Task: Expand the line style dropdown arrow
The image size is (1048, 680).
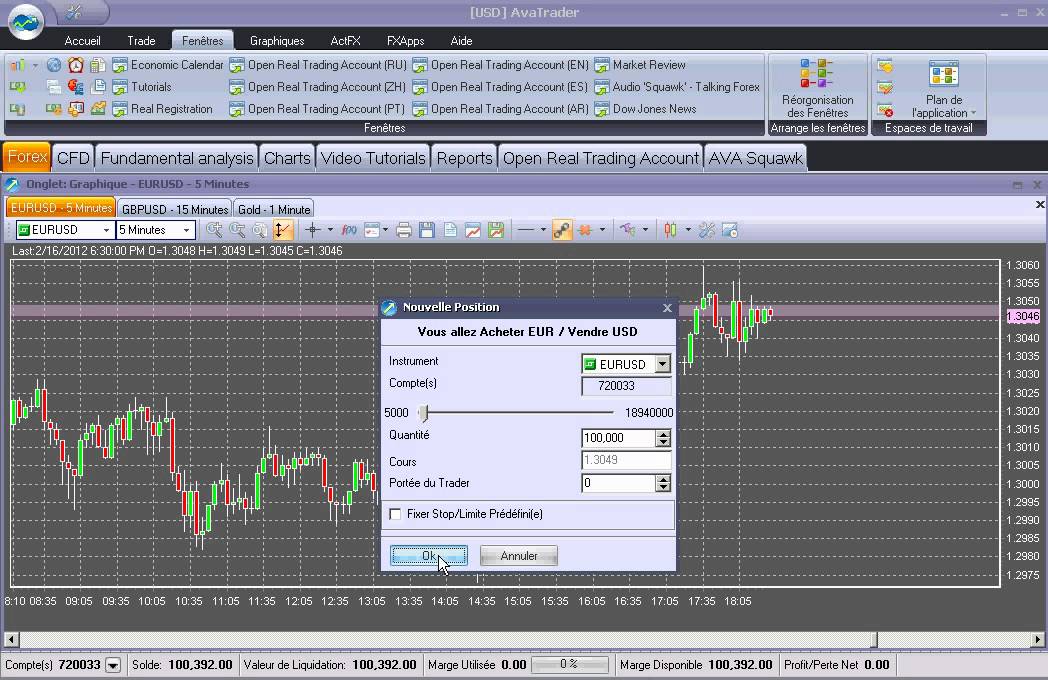Action: pos(543,230)
